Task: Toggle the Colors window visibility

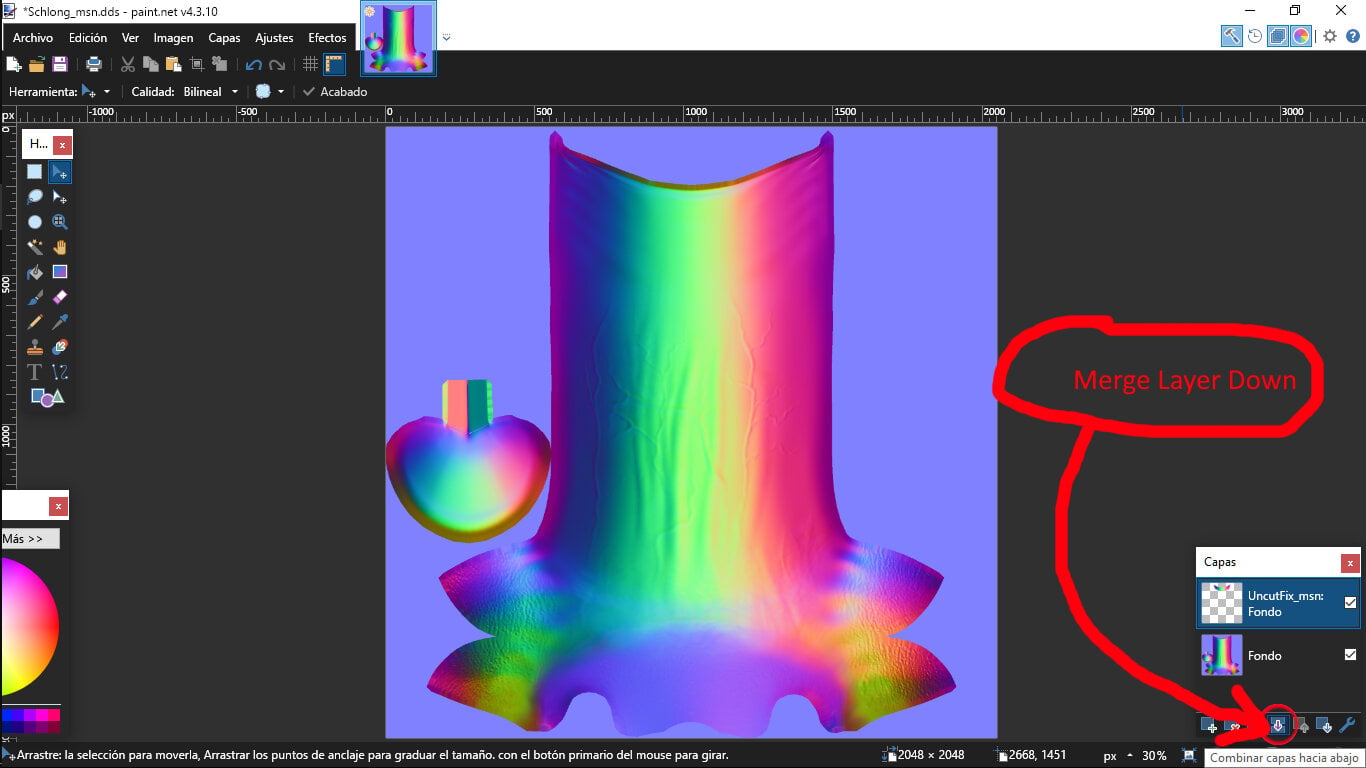Action: click(x=1301, y=36)
